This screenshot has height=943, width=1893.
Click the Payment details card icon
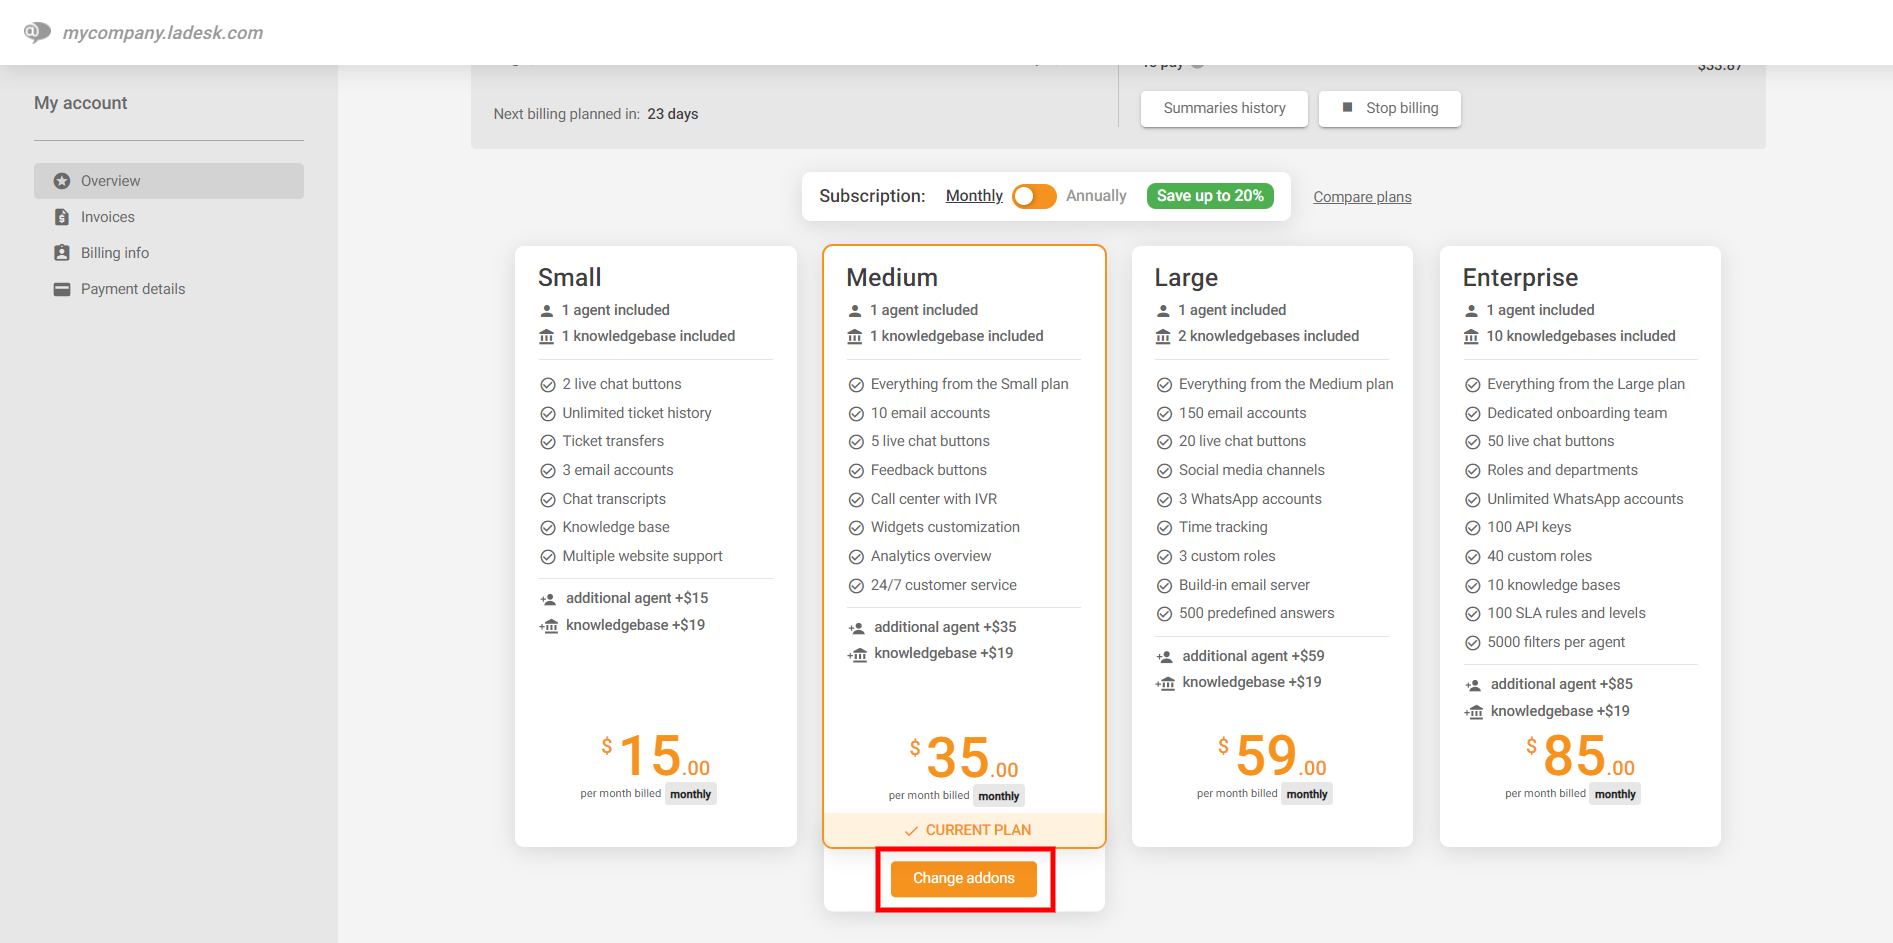pos(62,289)
